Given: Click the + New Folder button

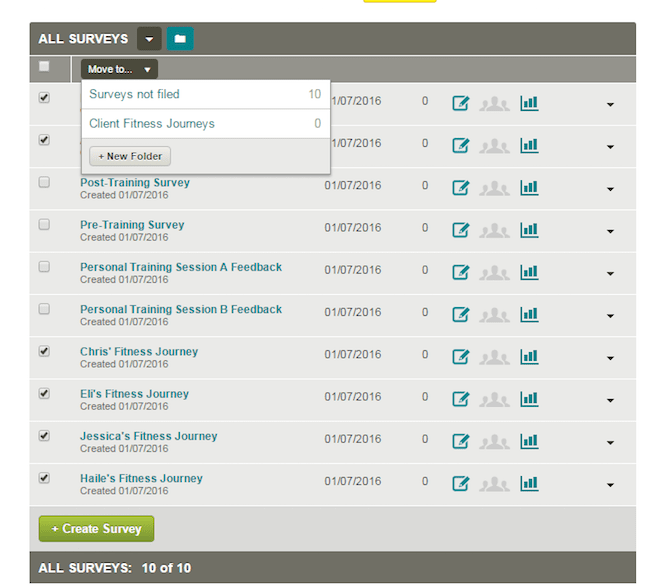Looking at the screenshot, I should (x=130, y=156).
